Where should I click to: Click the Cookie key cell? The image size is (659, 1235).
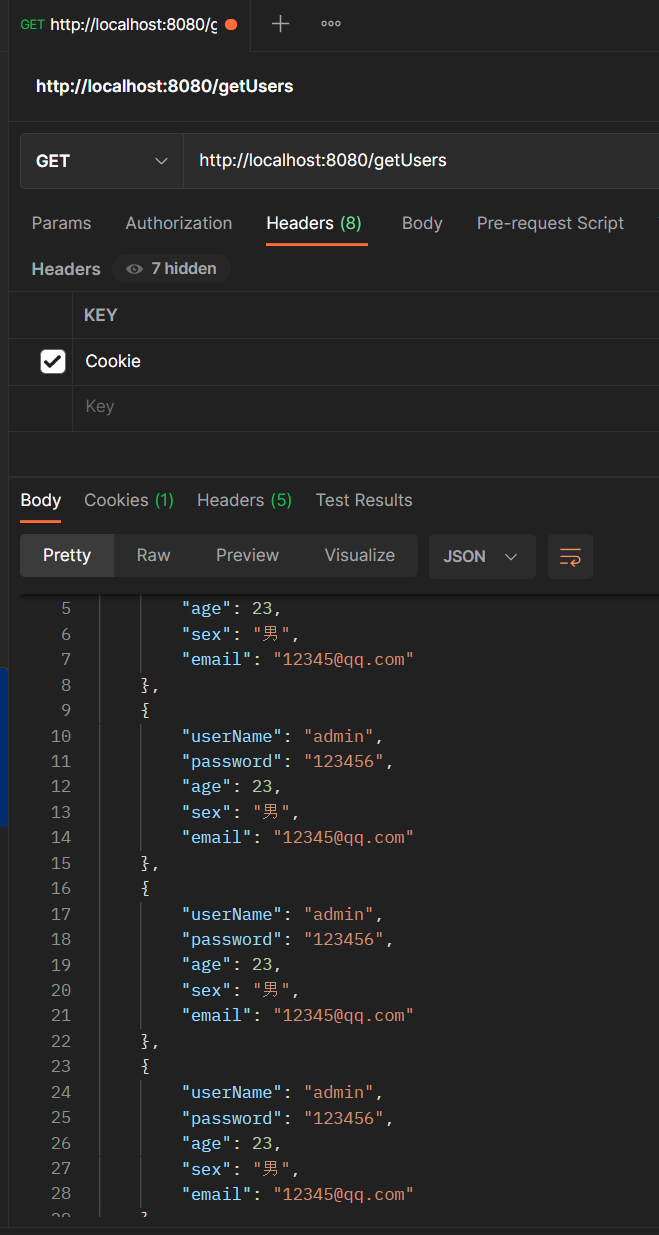tap(366, 361)
